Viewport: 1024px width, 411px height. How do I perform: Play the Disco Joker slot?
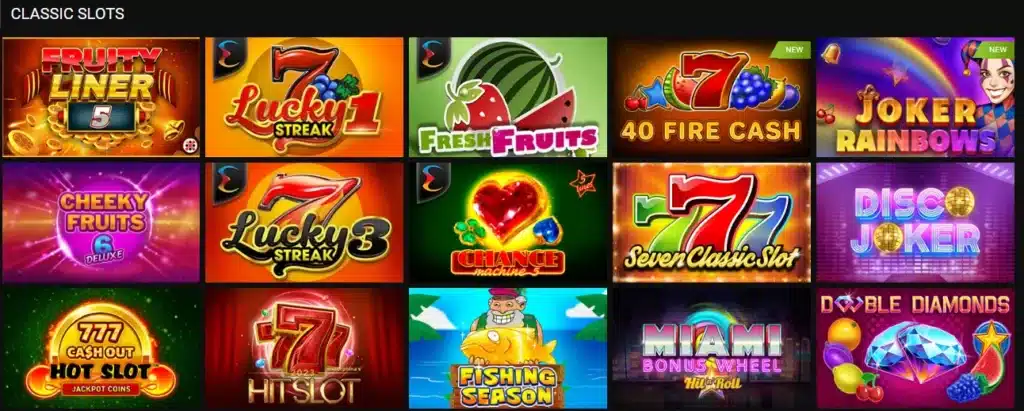pyautogui.click(x=915, y=222)
